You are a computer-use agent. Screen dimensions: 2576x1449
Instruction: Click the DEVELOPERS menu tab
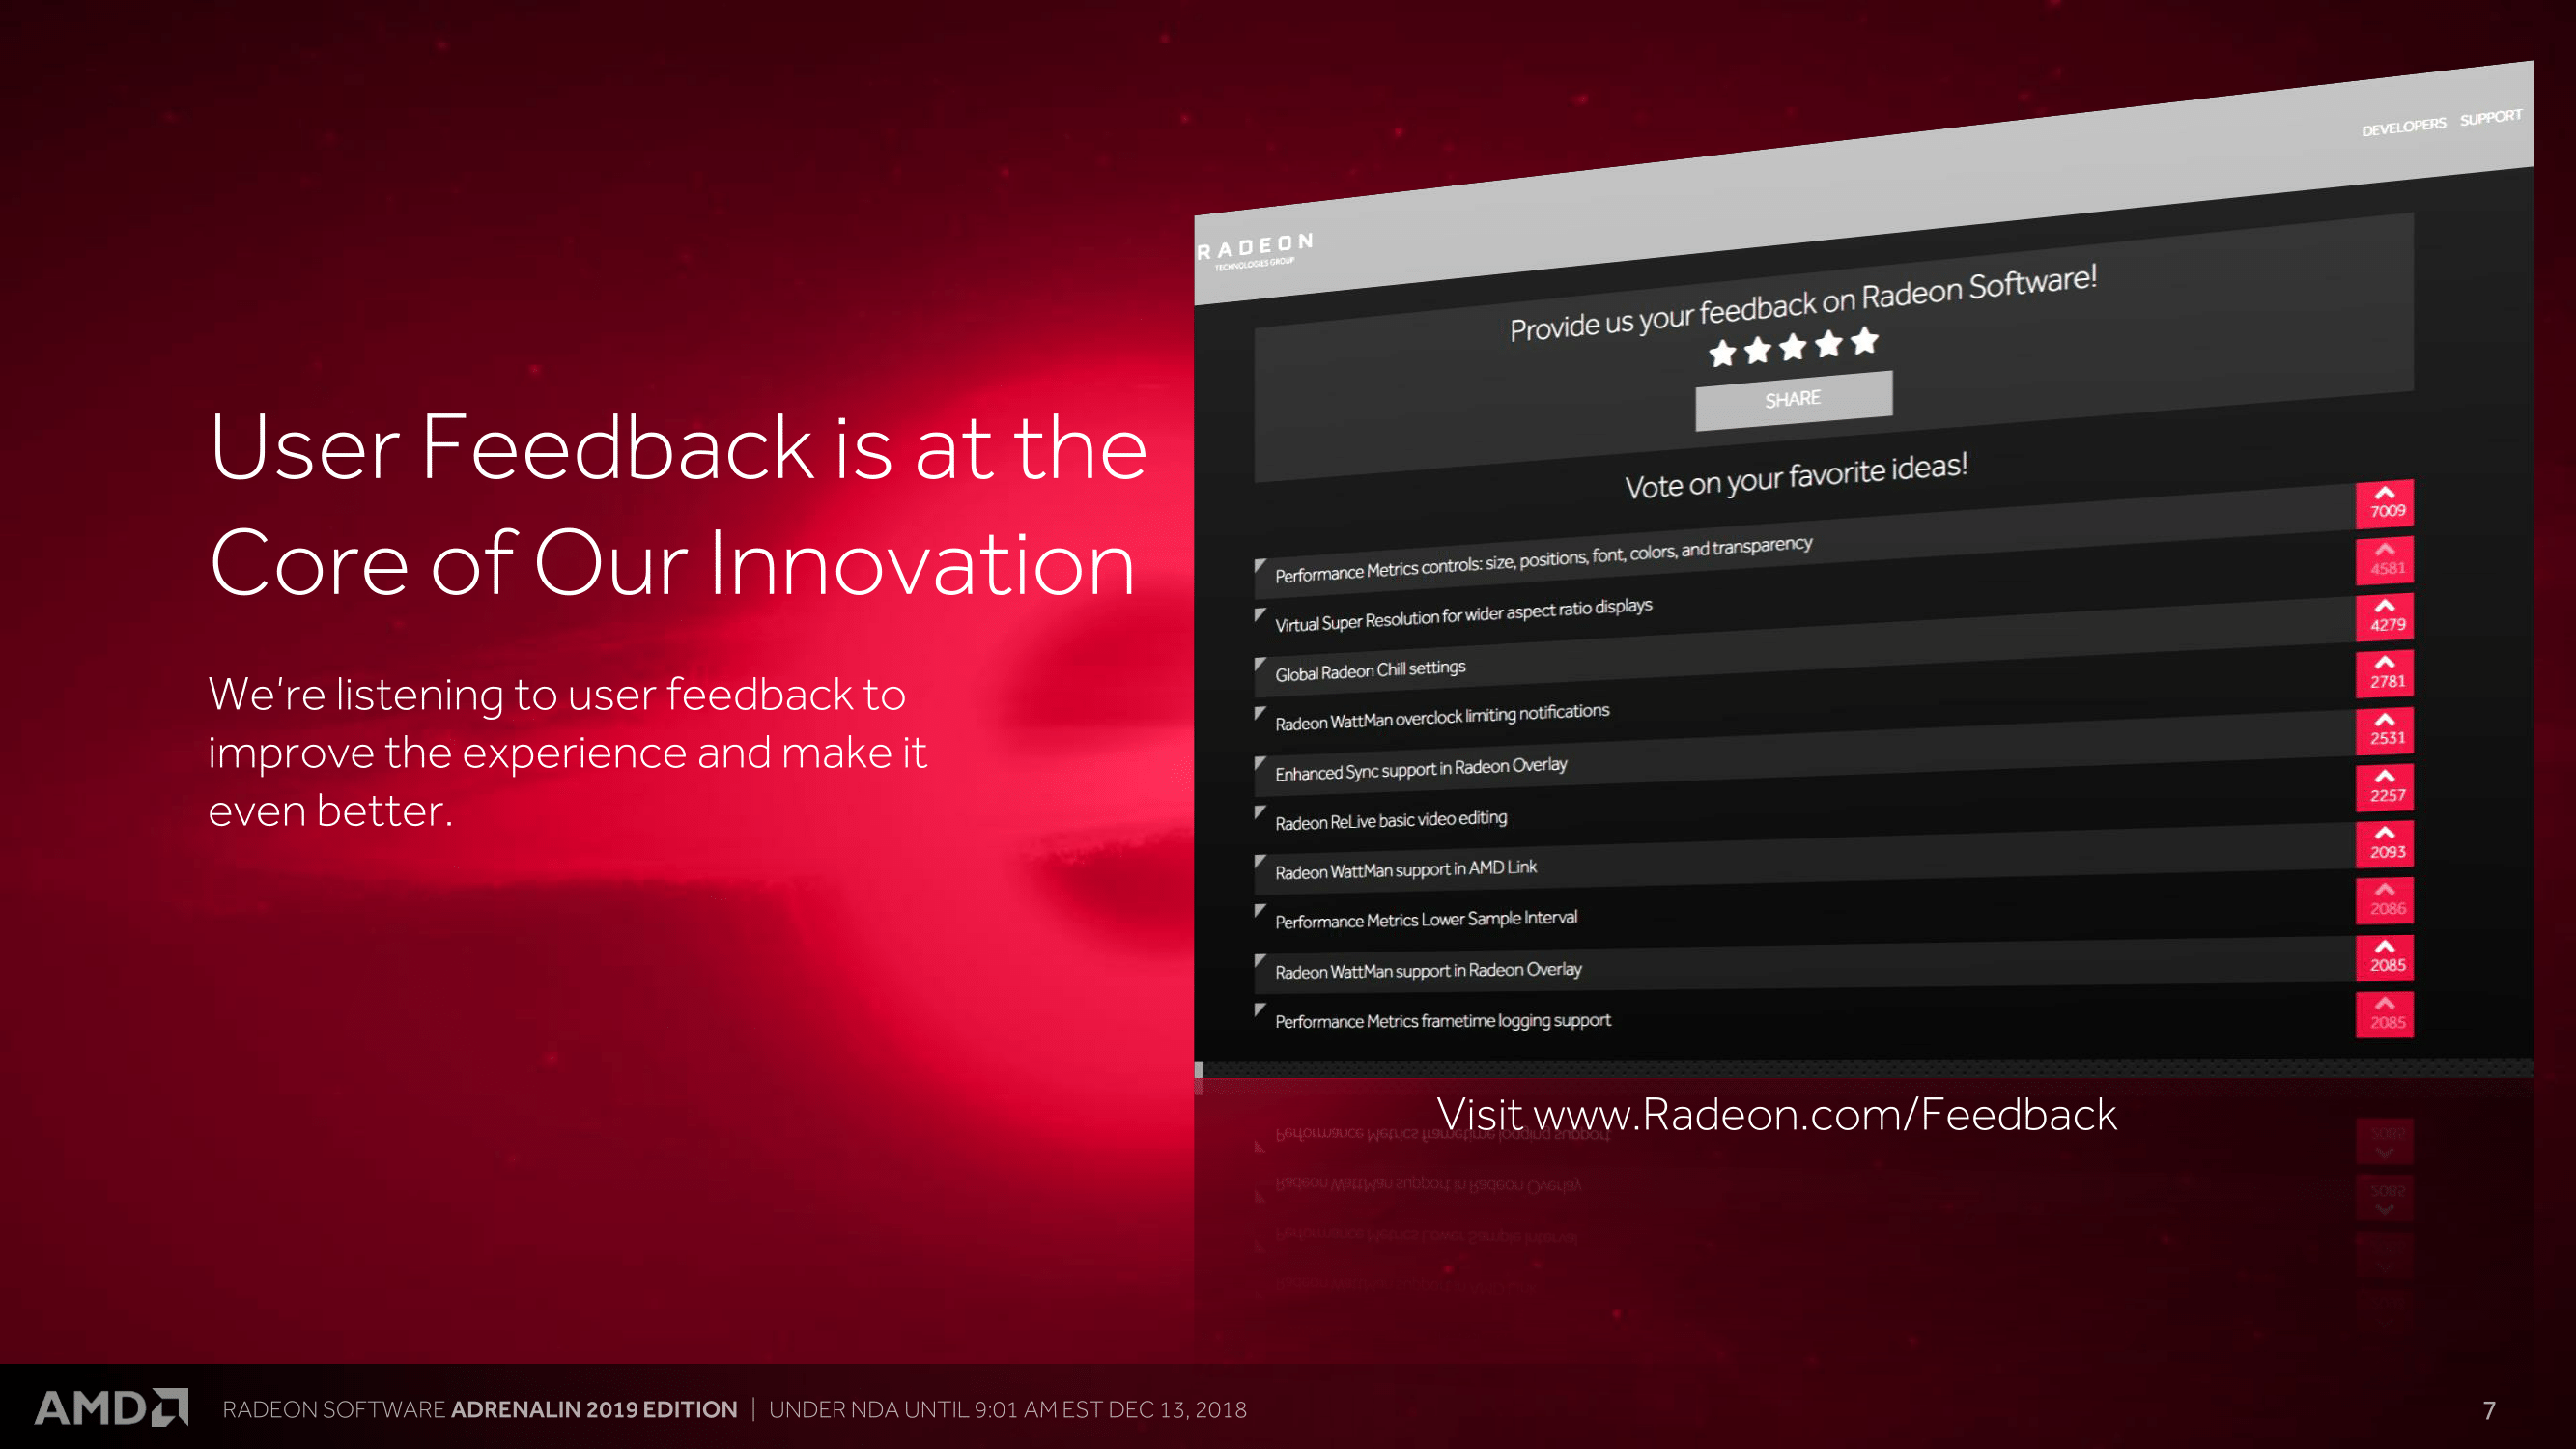tap(2393, 124)
